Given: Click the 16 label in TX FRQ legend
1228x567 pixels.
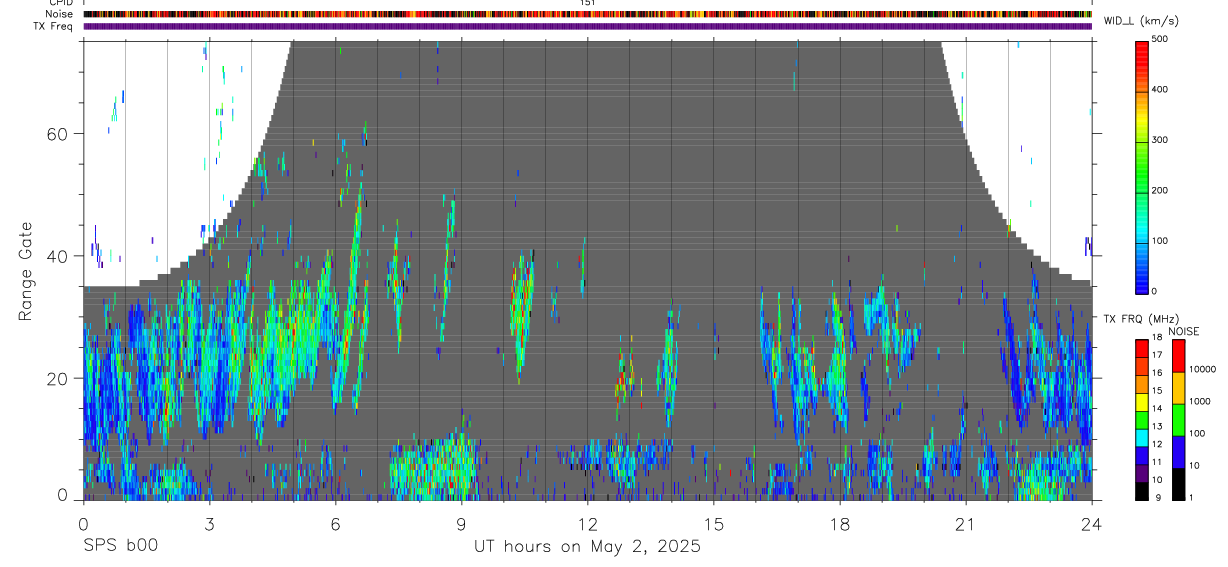Looking at the screenshot, I should (x=1157, y=373).
